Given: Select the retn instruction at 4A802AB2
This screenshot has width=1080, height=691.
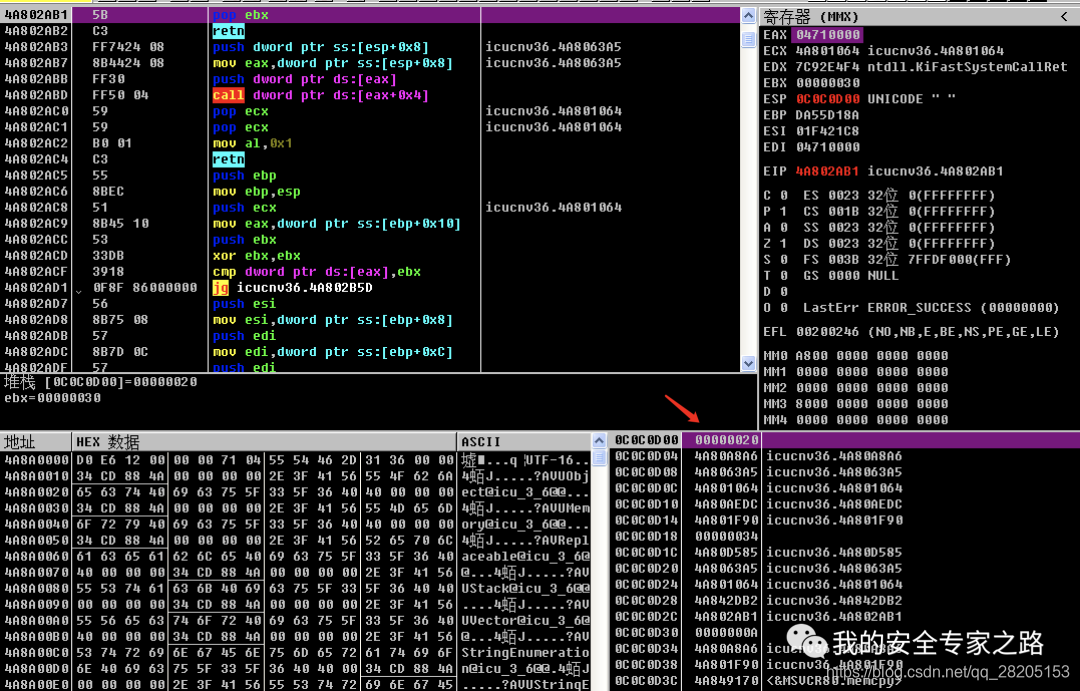Looking at the screenshot, I should click(229, 30).
